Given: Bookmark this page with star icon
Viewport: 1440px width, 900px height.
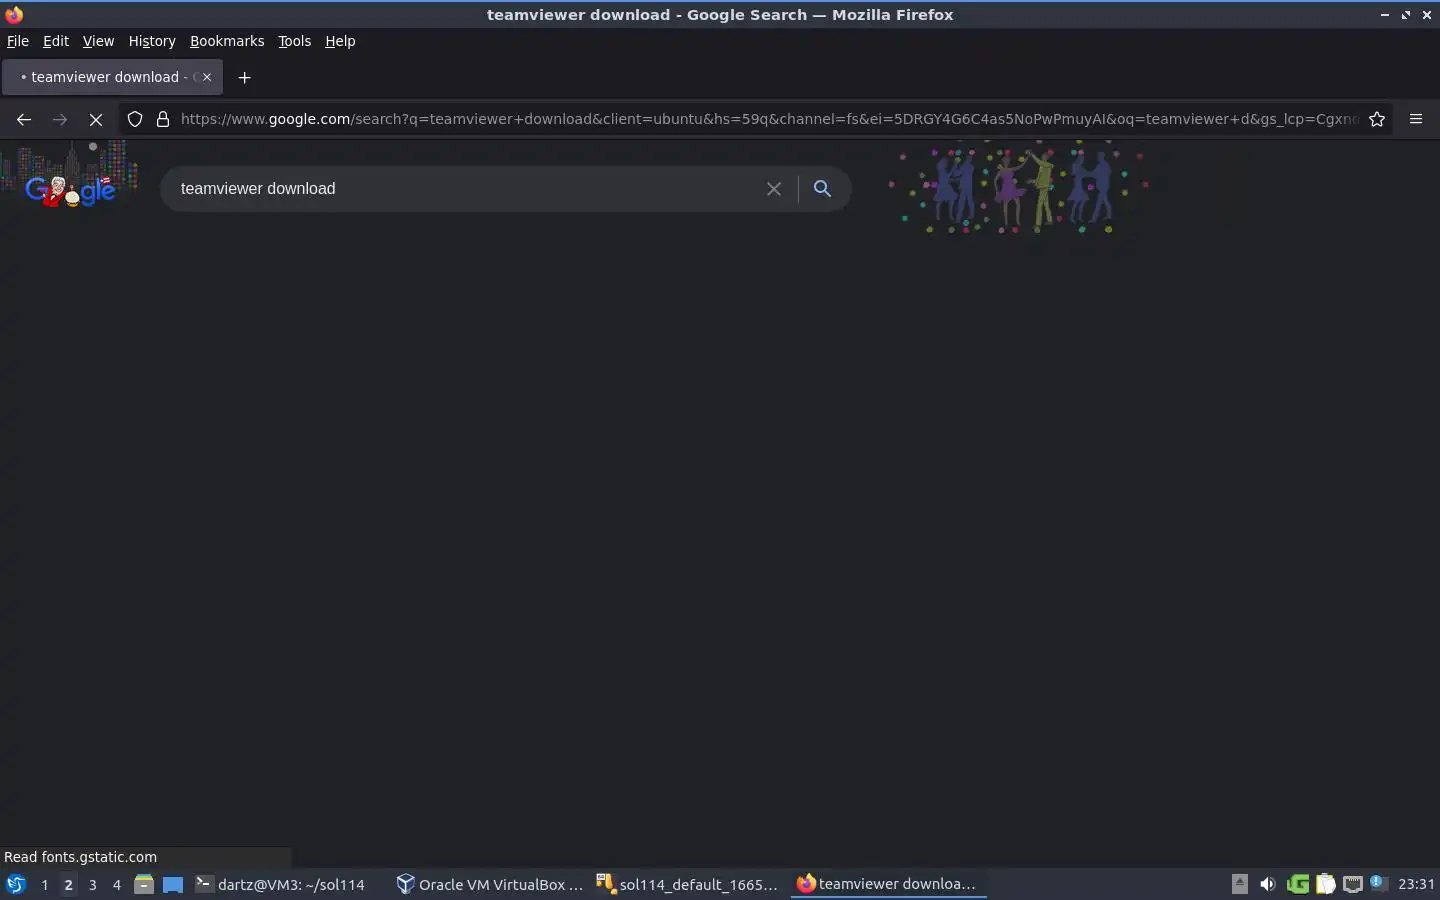Looking at the screenshot, I should (x=1377, y=119).
